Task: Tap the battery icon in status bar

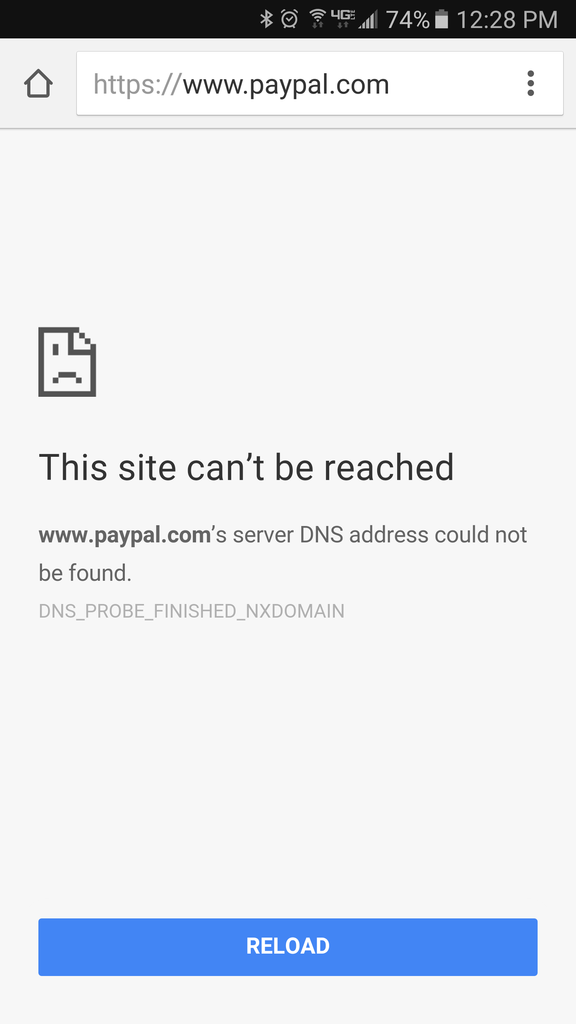Action: pos(442,20)
